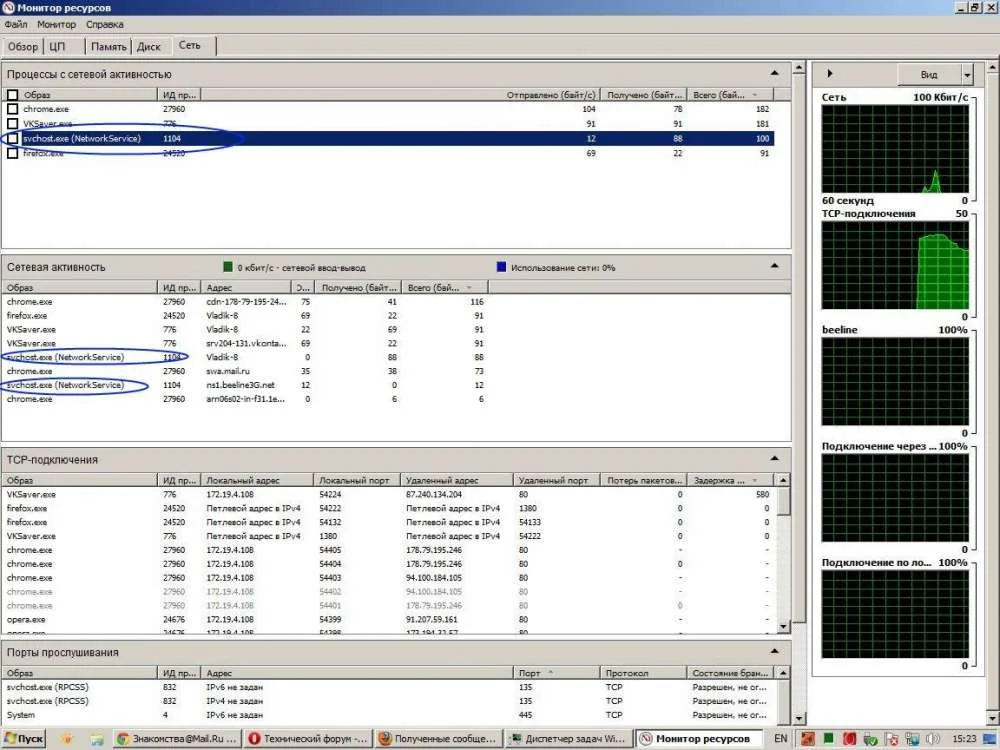Sort by 'Локальный порт' column header
This screenshot has width=1000, height=750.
coord(357,480)
